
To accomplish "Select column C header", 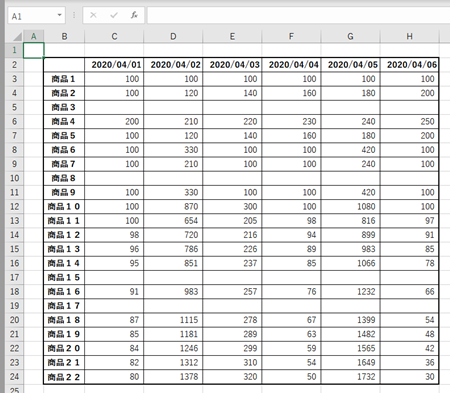I will [114, 36].
